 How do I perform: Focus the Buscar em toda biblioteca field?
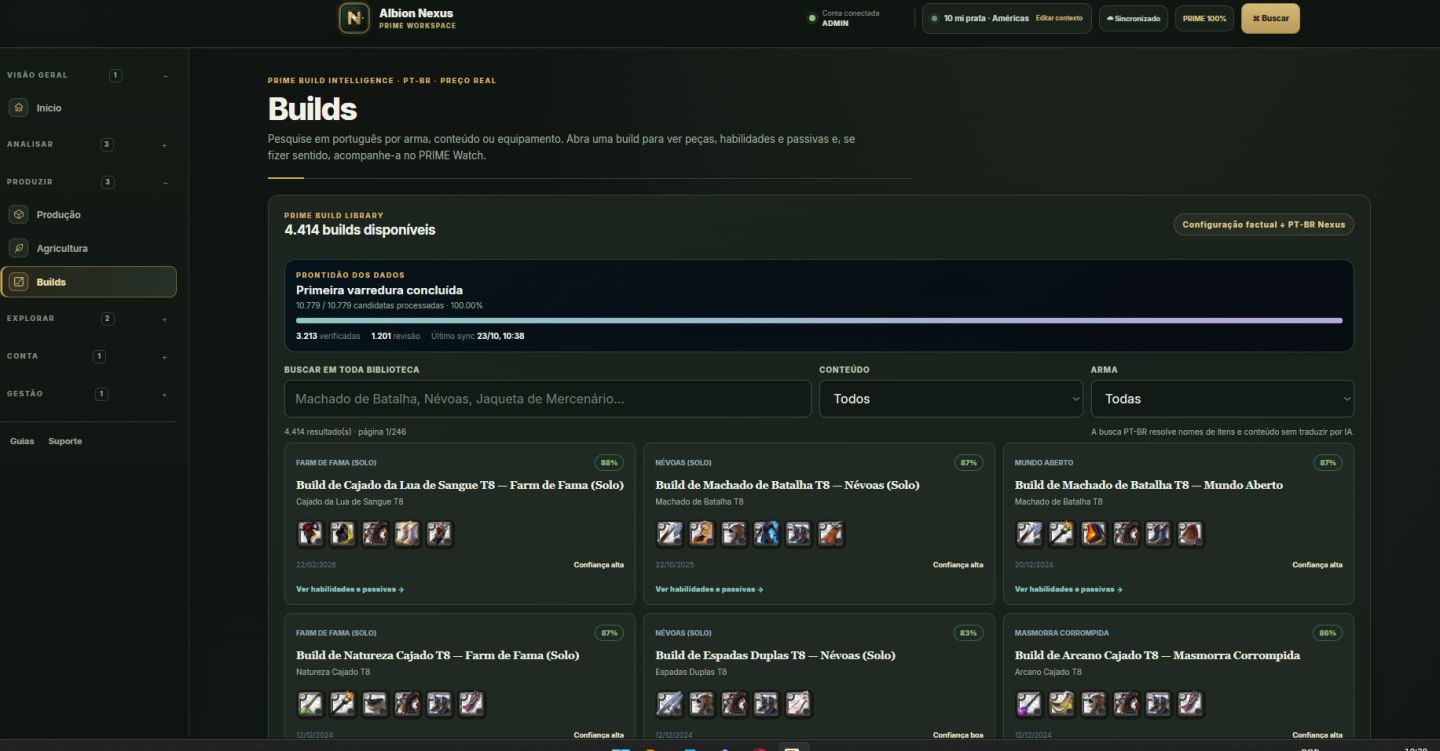(547, 398)
